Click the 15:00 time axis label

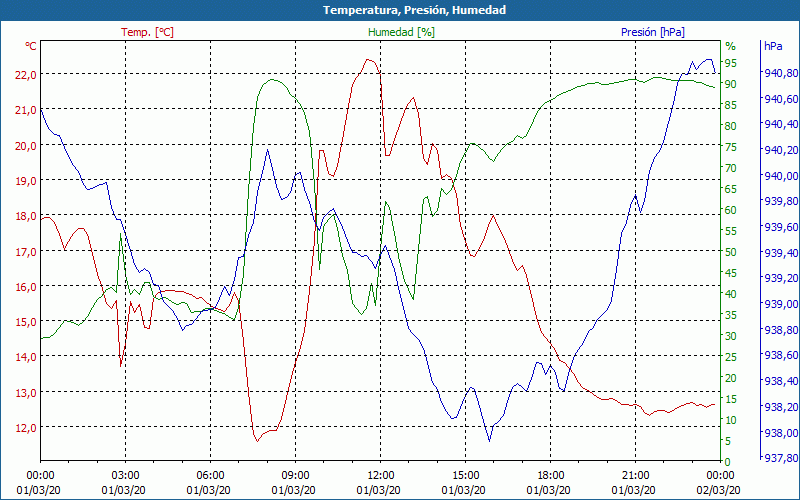point(465,476)
